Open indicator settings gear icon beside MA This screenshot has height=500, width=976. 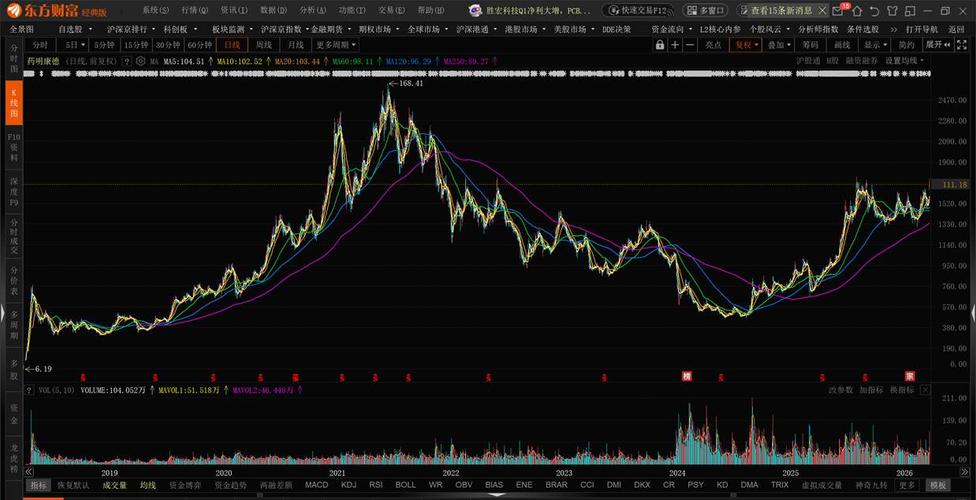140,61
